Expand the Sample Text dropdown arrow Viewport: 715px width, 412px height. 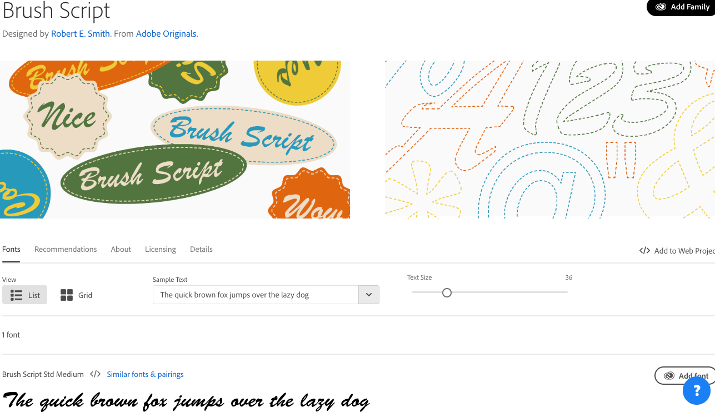pos(368,295)
